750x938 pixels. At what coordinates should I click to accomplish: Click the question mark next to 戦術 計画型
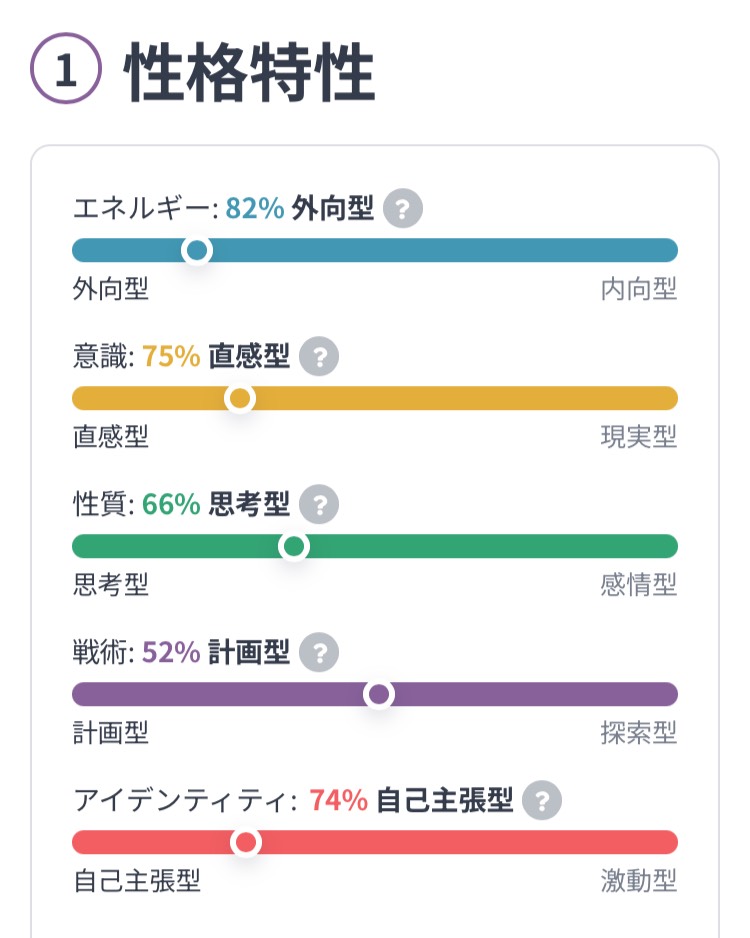(319, 653)
